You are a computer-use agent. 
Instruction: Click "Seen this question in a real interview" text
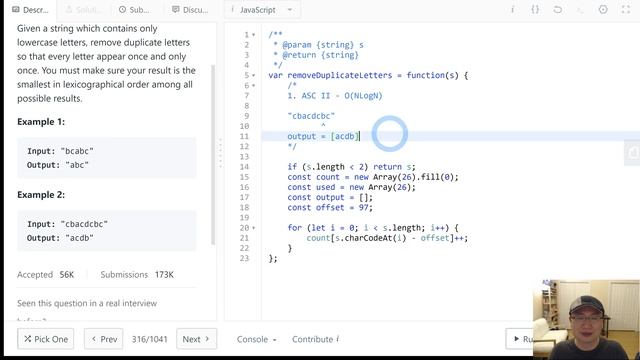click(87, 303)
